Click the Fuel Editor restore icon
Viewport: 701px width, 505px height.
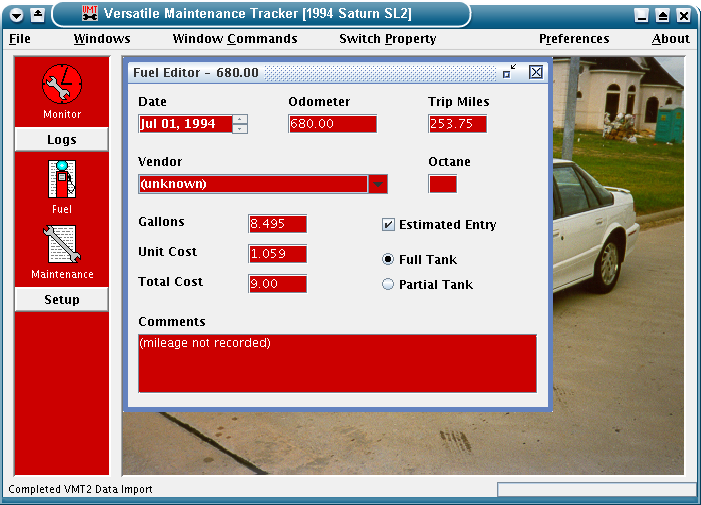509,72
